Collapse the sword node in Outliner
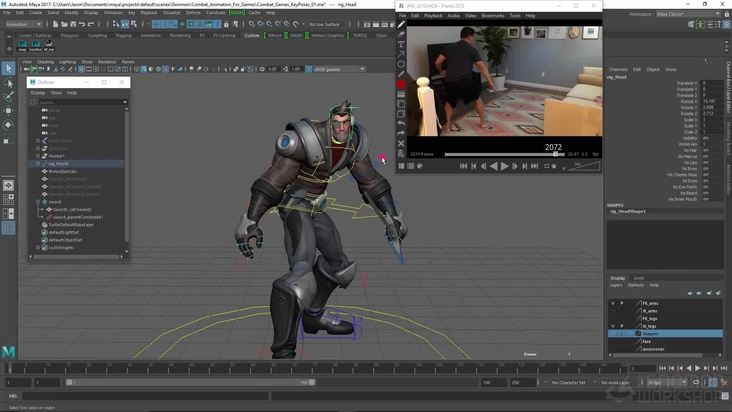The width and height of the screenshot is (732, 412). [38, 202]
